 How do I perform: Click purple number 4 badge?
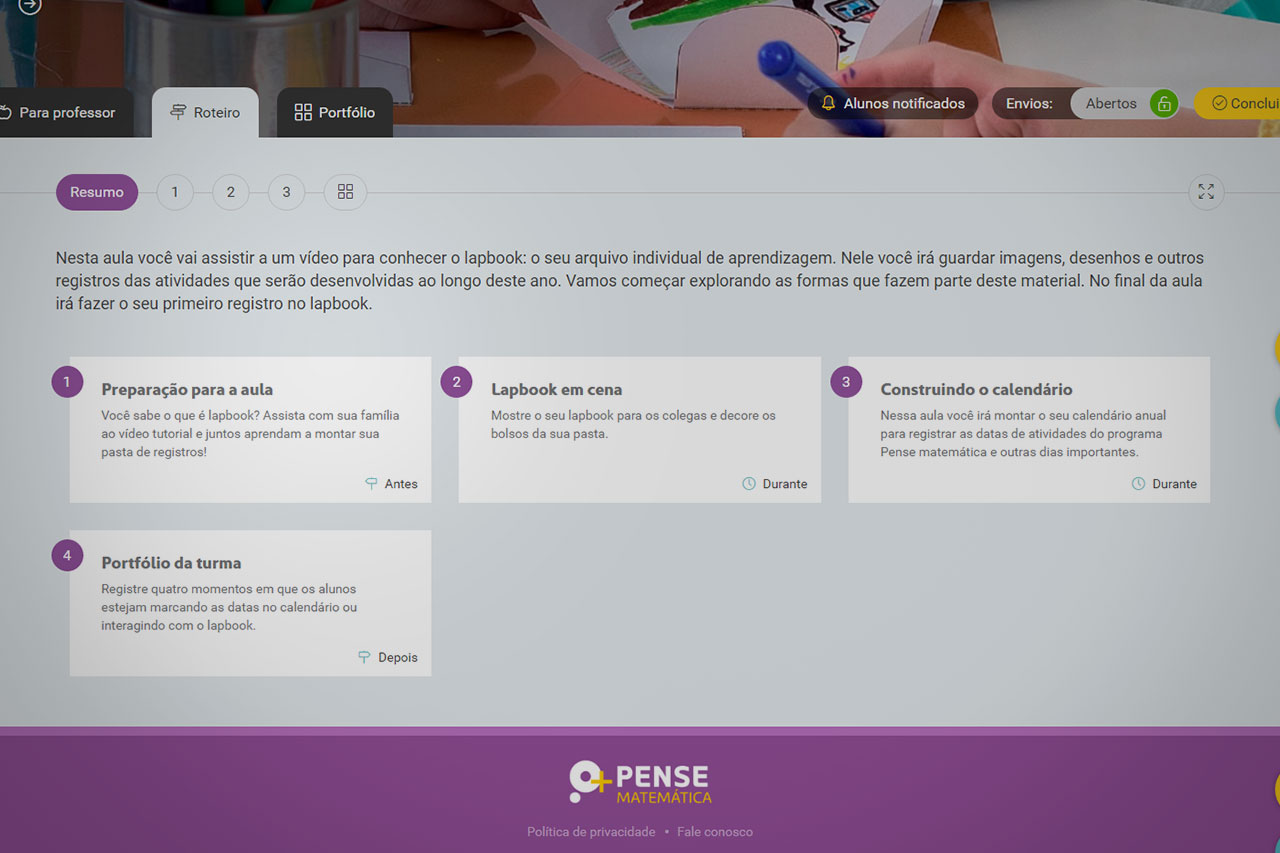[67, 555]
